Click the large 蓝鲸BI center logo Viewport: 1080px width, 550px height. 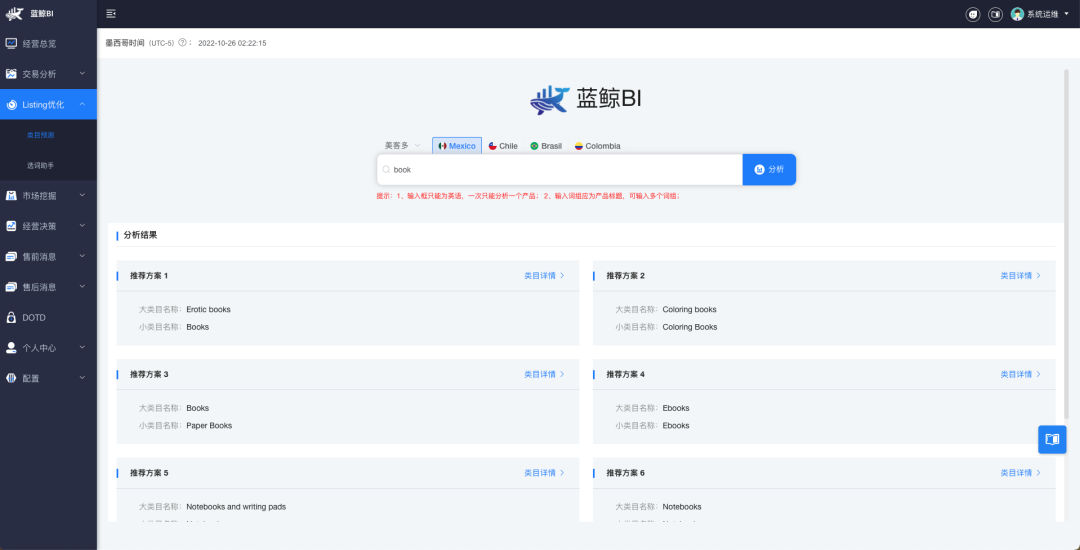click(586, 100)
